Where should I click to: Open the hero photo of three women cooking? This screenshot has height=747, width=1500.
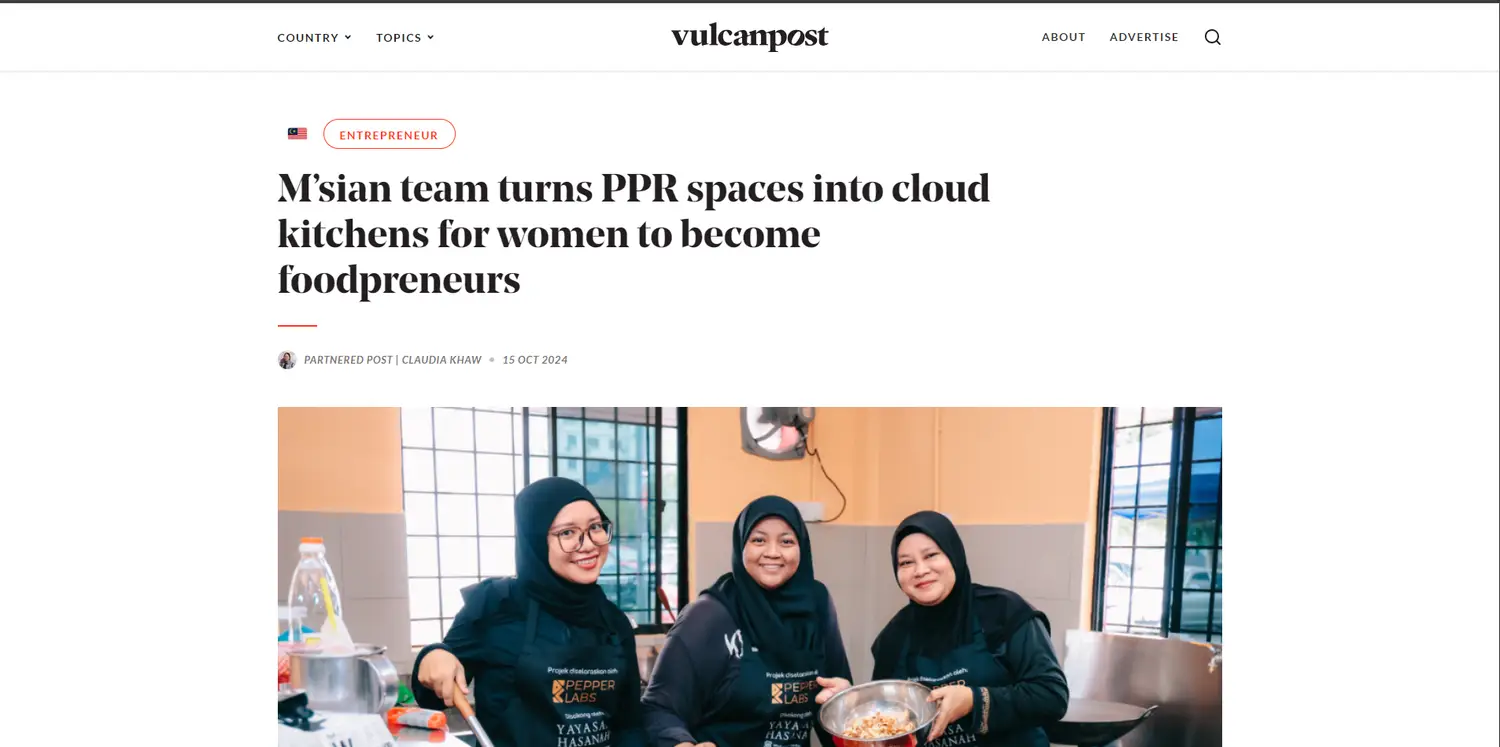tap(750, 577)
